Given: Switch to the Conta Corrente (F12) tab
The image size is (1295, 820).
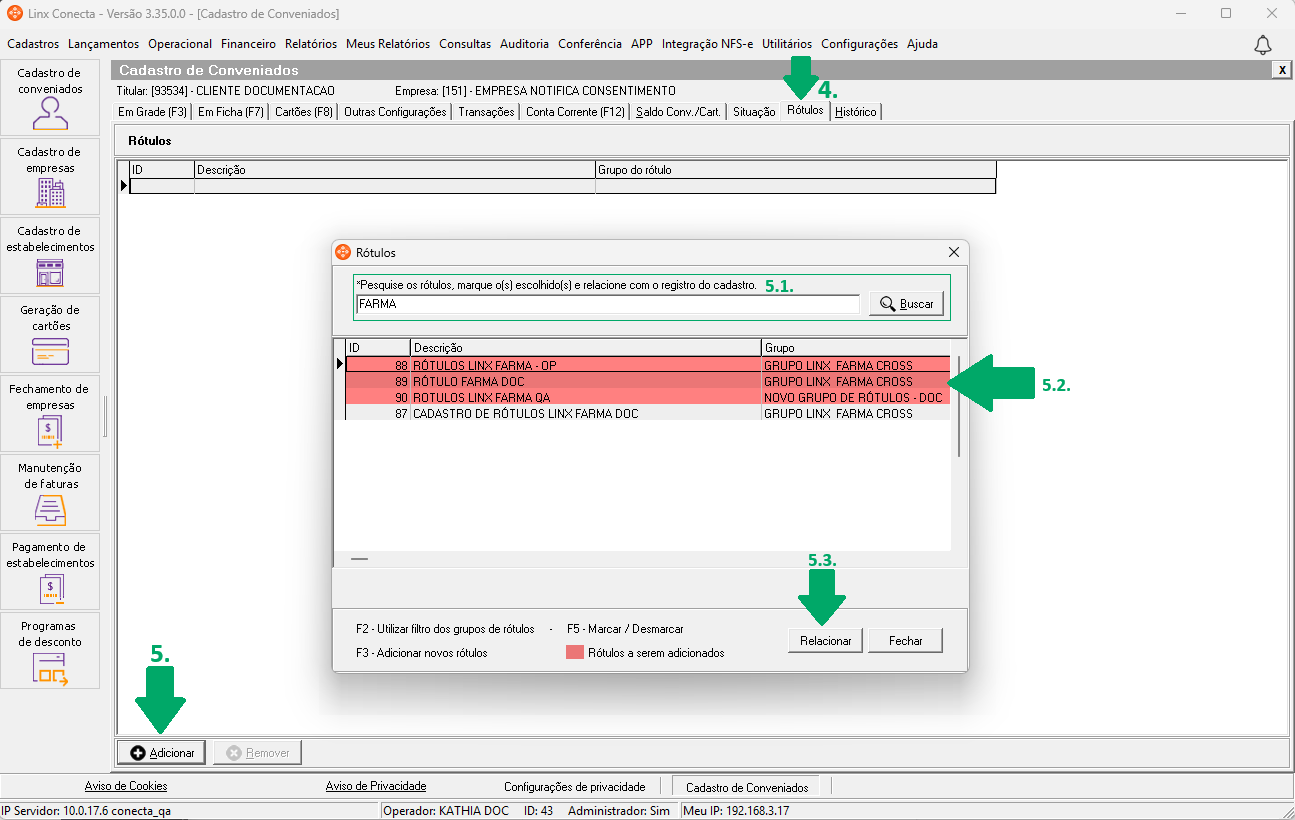Looking at the screenshot, I should tap(575, 112).
